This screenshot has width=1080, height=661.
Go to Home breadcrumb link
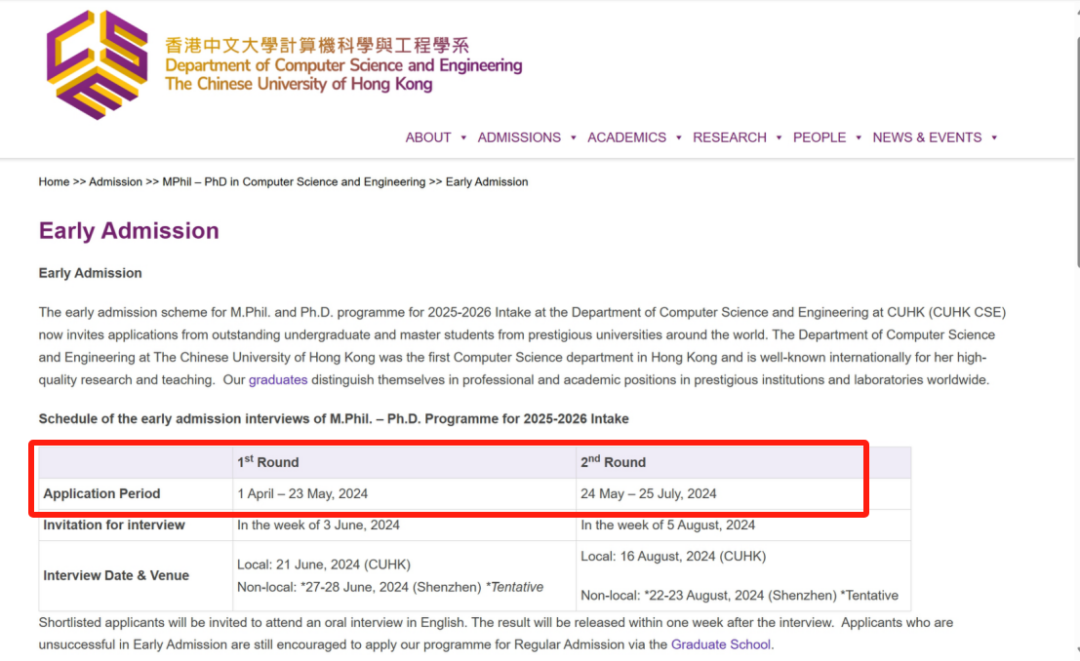point(54,182)
